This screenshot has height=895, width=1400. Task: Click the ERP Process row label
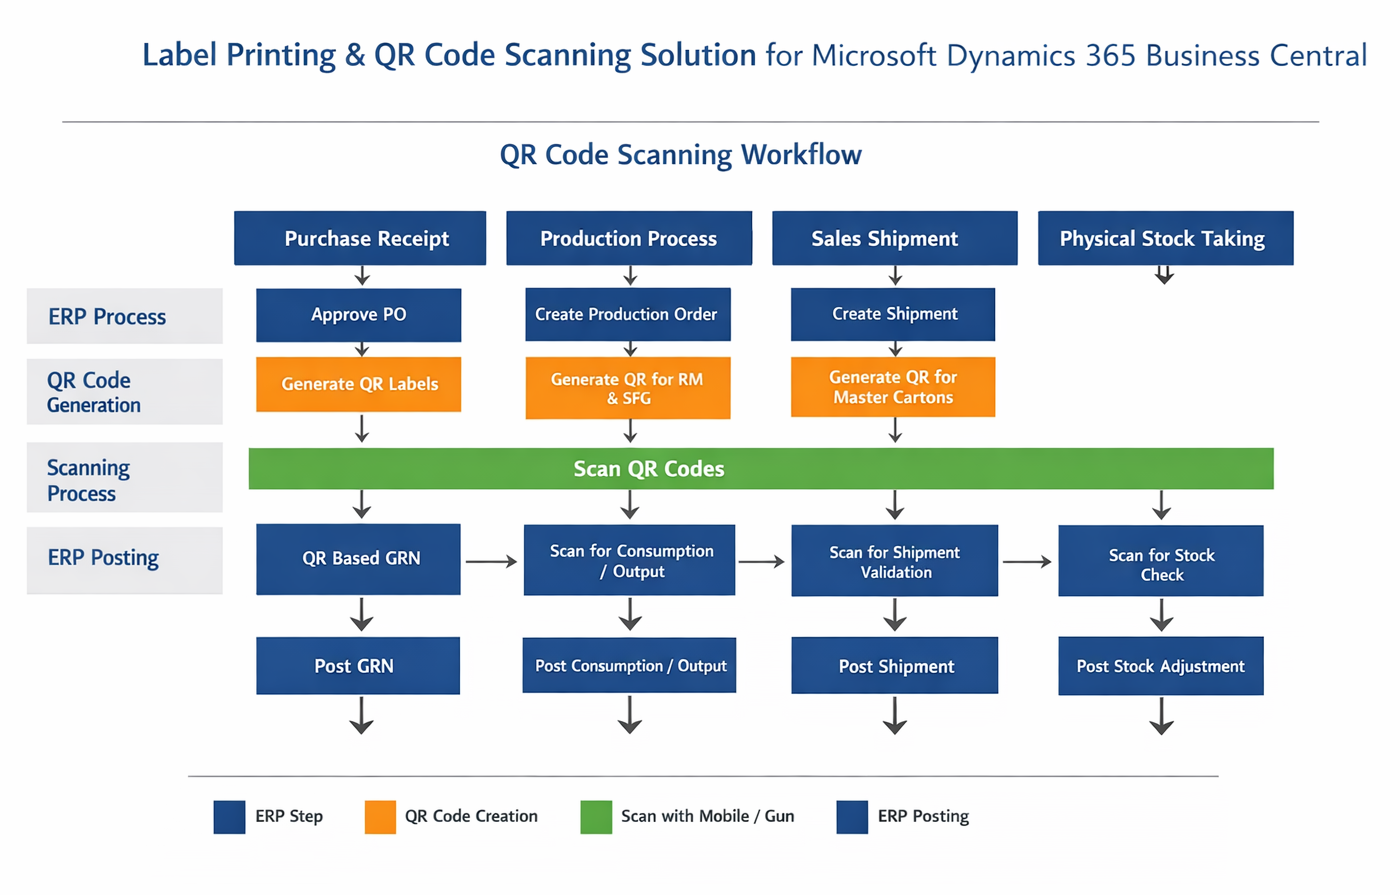(125, 316)
